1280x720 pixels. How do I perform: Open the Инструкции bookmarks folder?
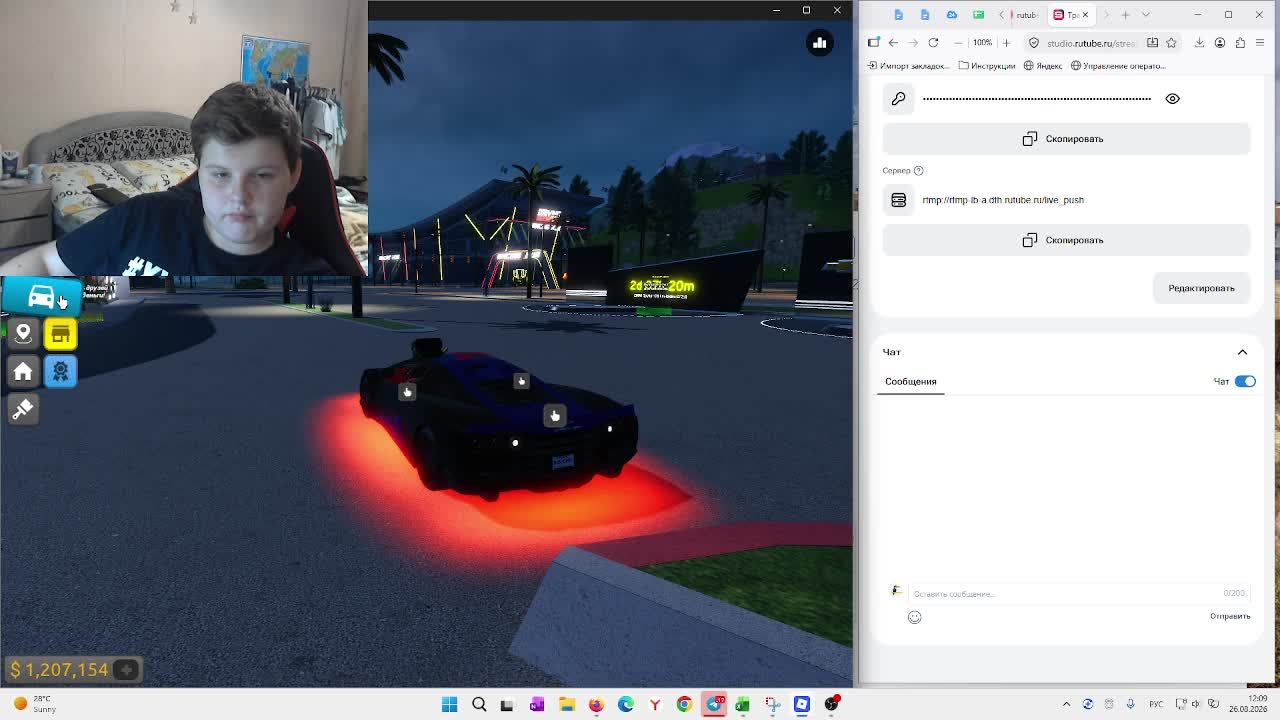click(987, 66)
